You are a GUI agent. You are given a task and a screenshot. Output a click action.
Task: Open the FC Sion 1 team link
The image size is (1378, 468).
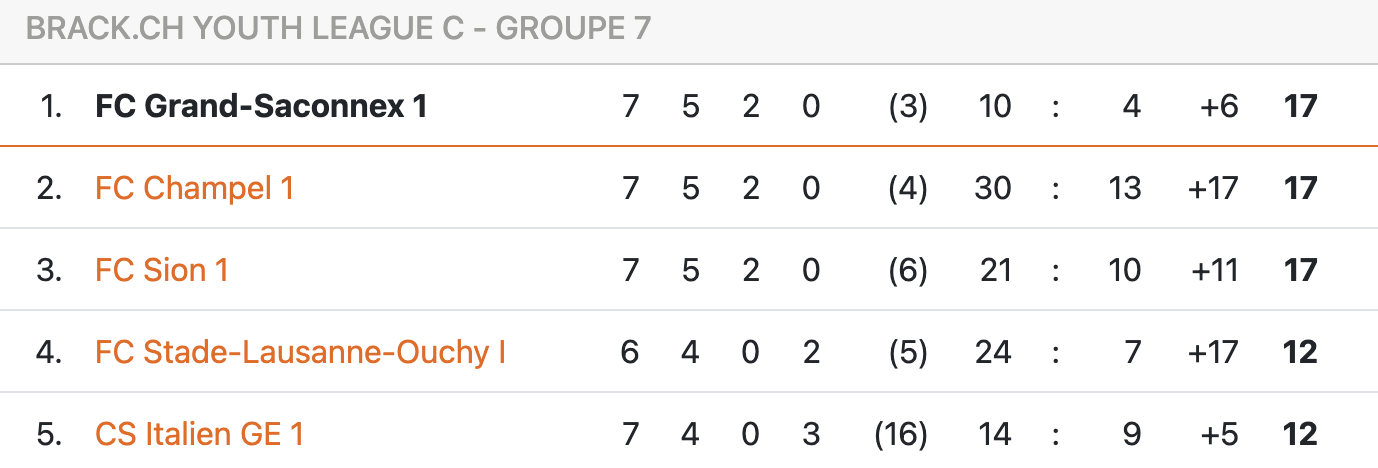tap(161, 270)
